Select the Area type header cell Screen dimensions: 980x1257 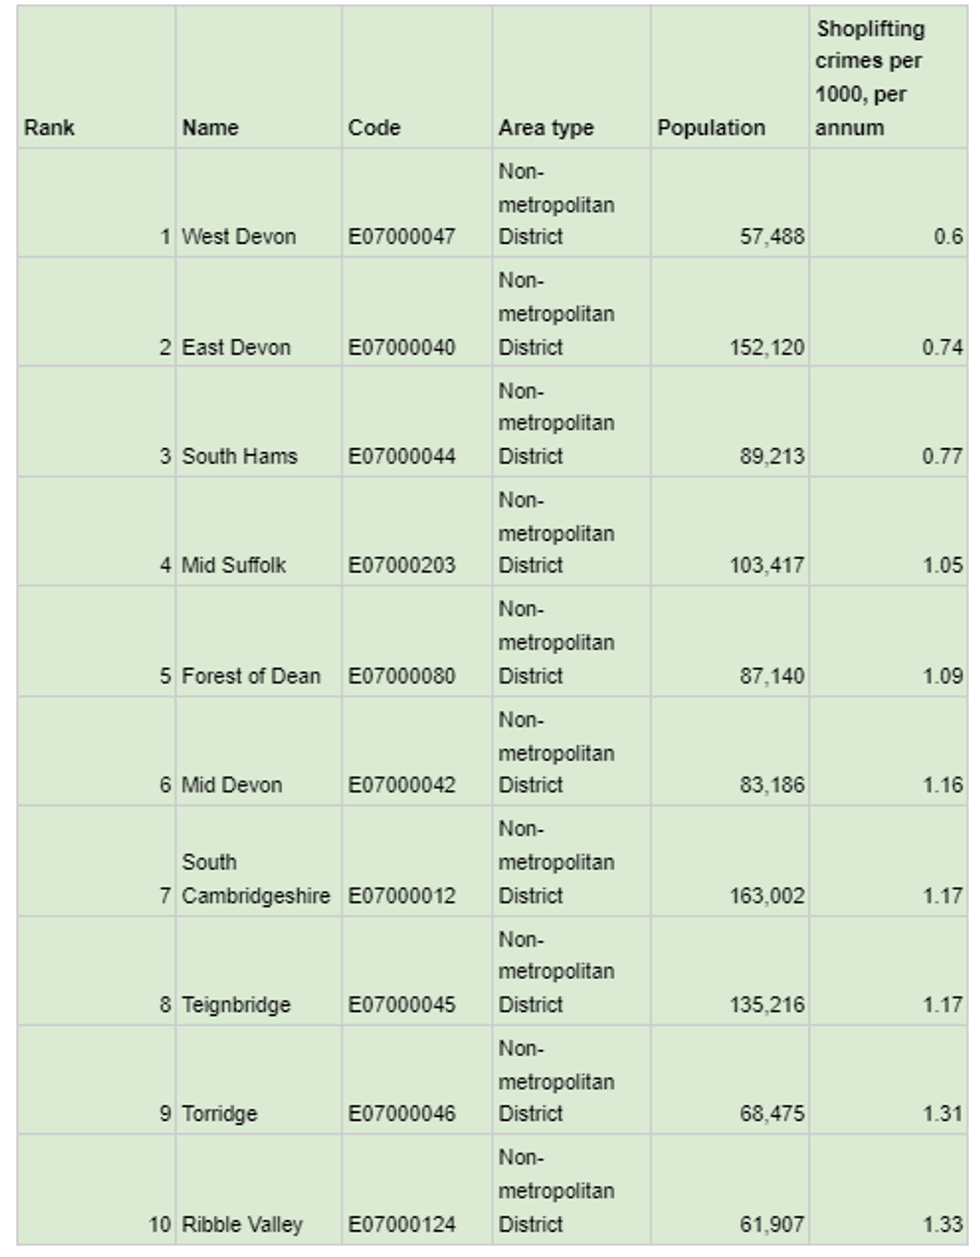click(x=546, y=128)
